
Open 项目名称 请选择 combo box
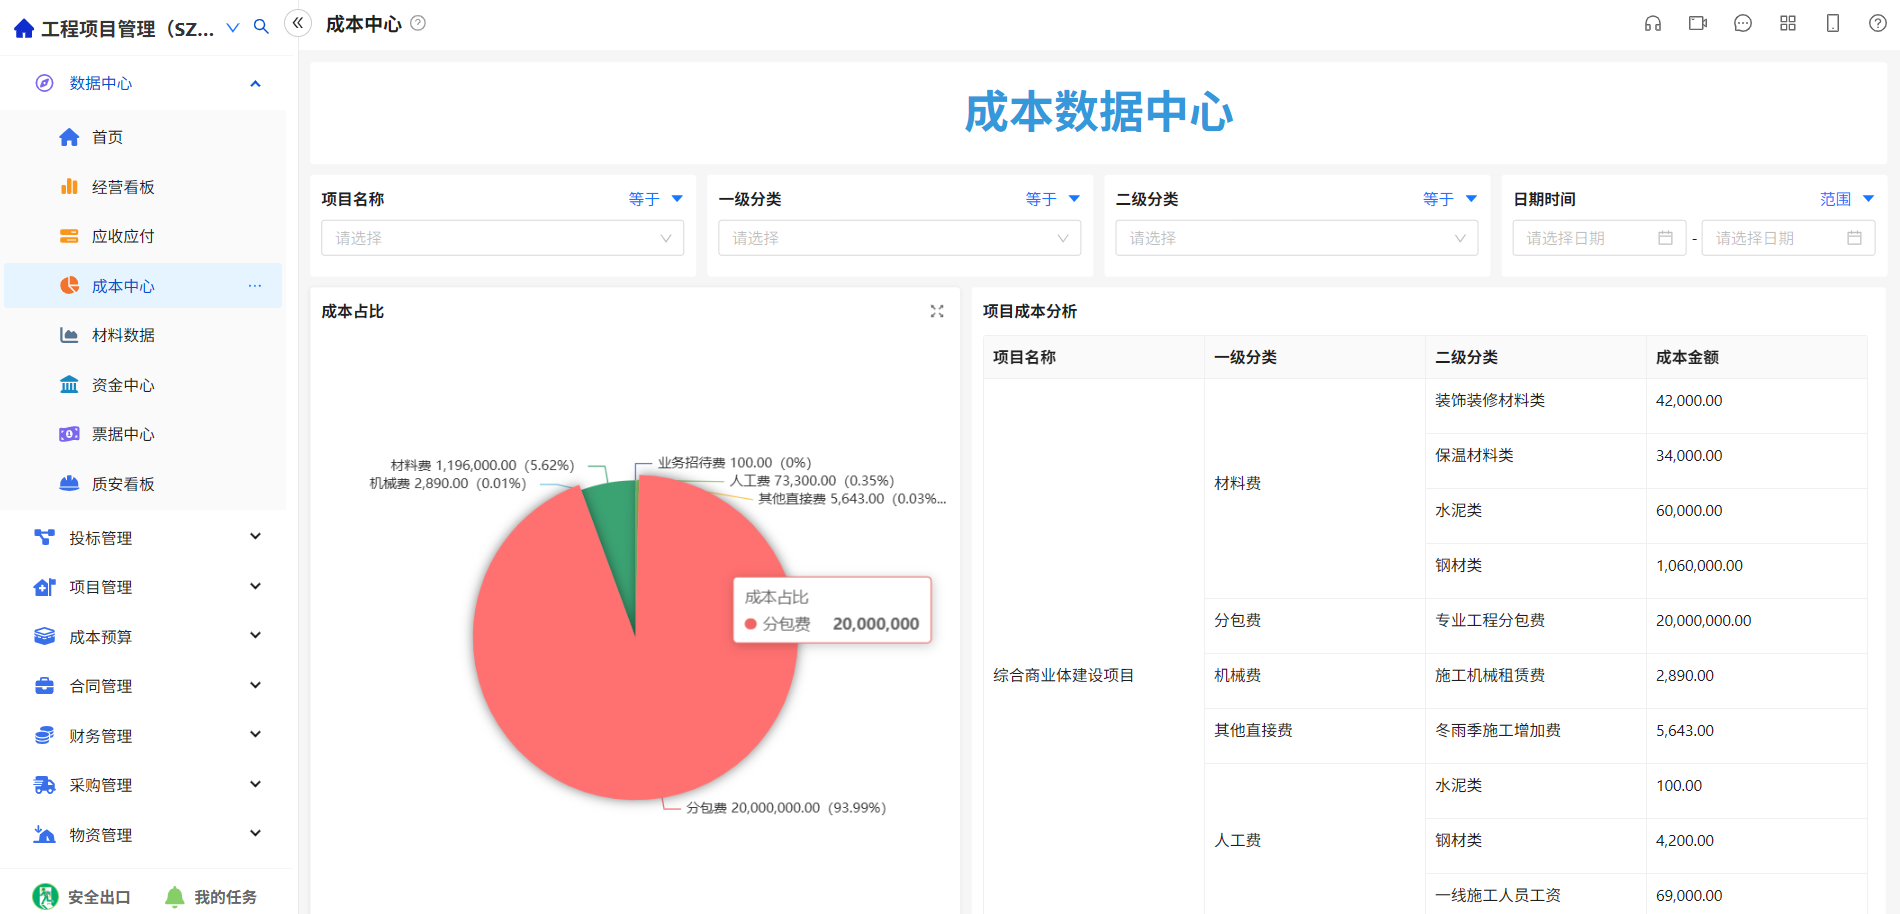[x=503, y=238]
